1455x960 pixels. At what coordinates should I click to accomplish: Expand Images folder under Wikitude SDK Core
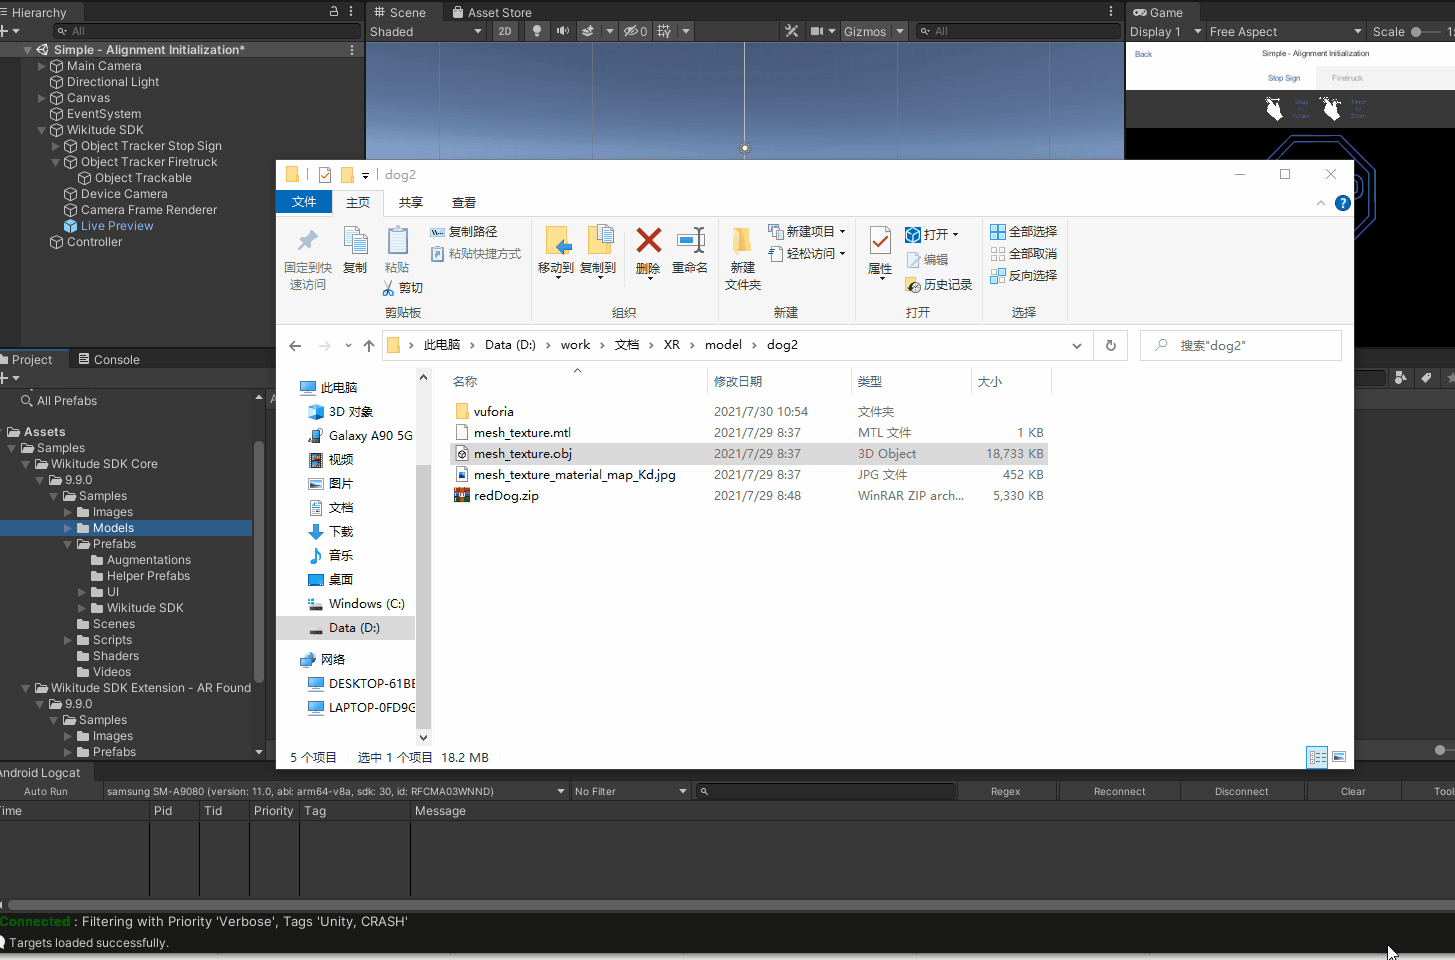68,512
